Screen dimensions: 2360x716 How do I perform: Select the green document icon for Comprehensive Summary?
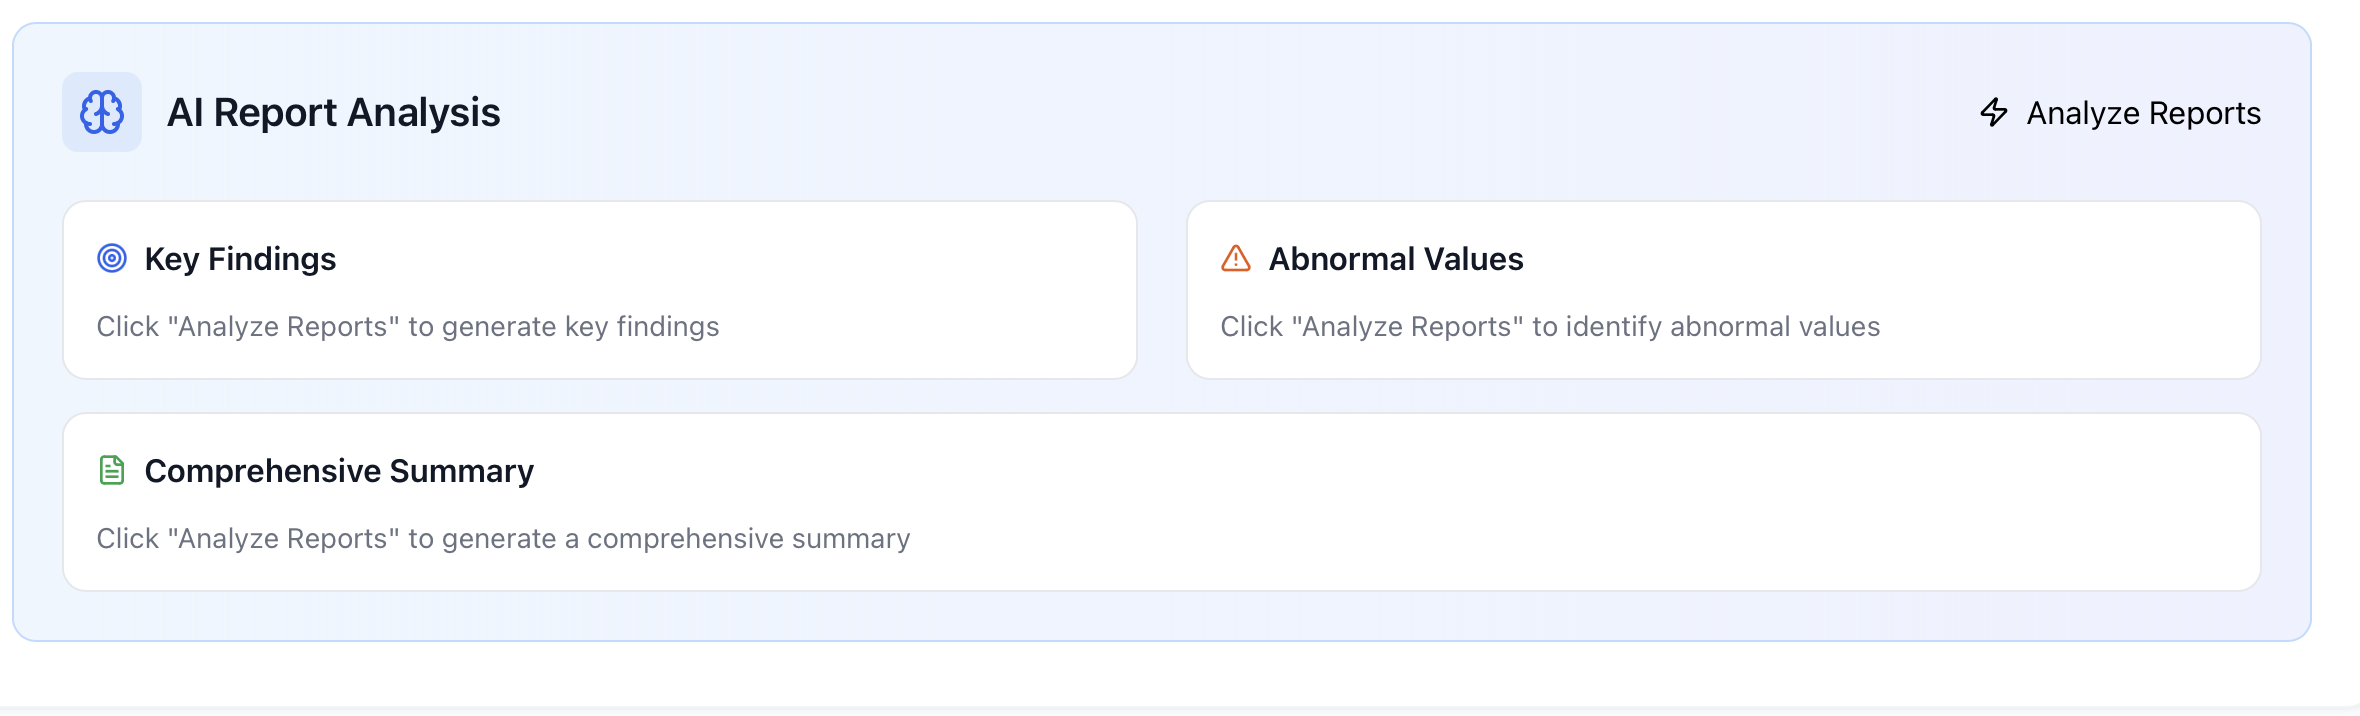[113, 470]
